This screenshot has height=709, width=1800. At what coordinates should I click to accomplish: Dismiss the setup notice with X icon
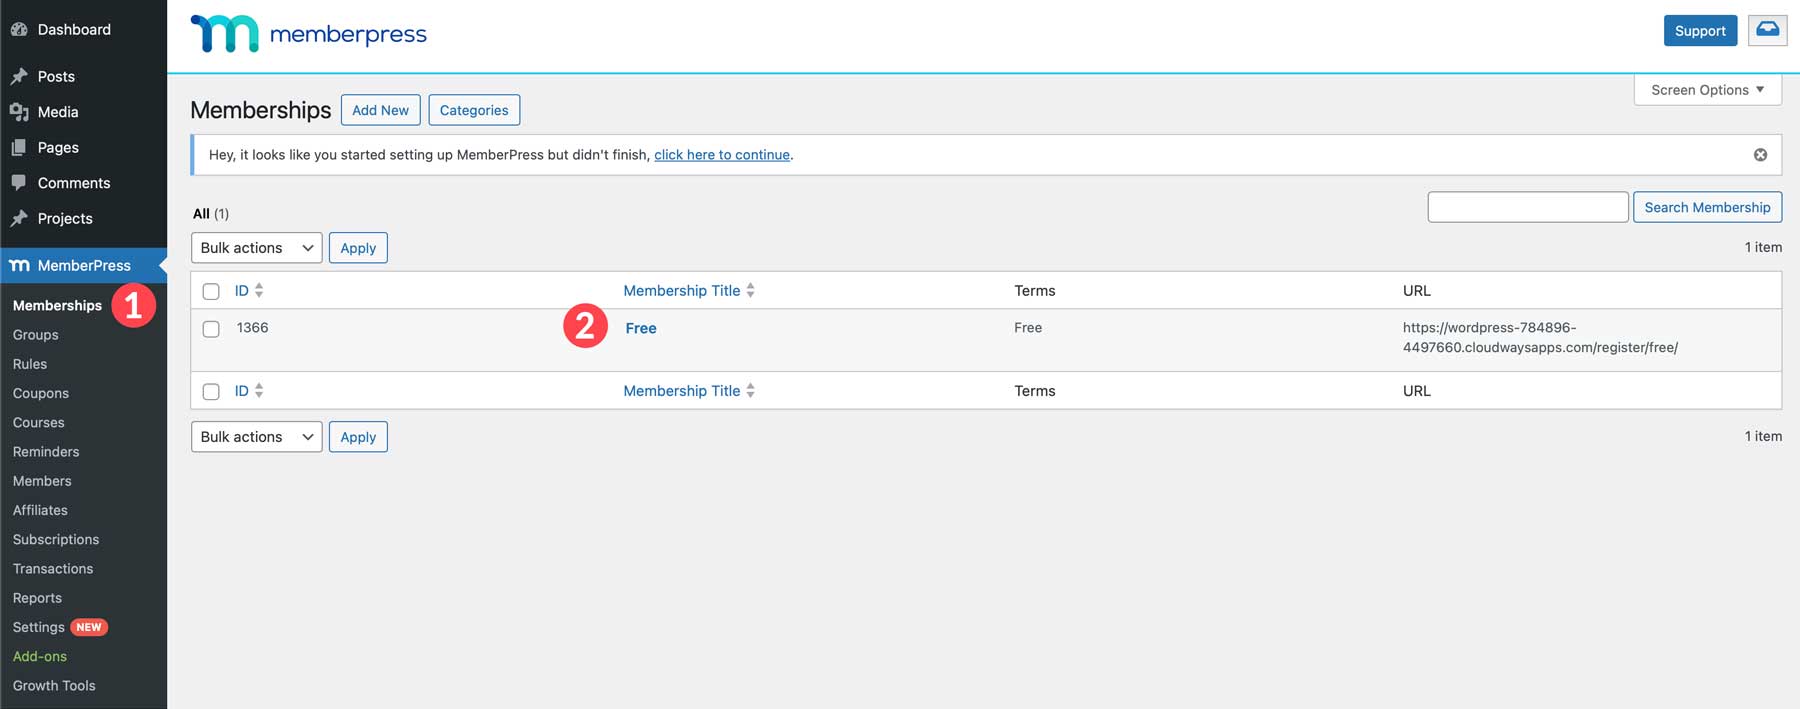(x=1760, y=155)
